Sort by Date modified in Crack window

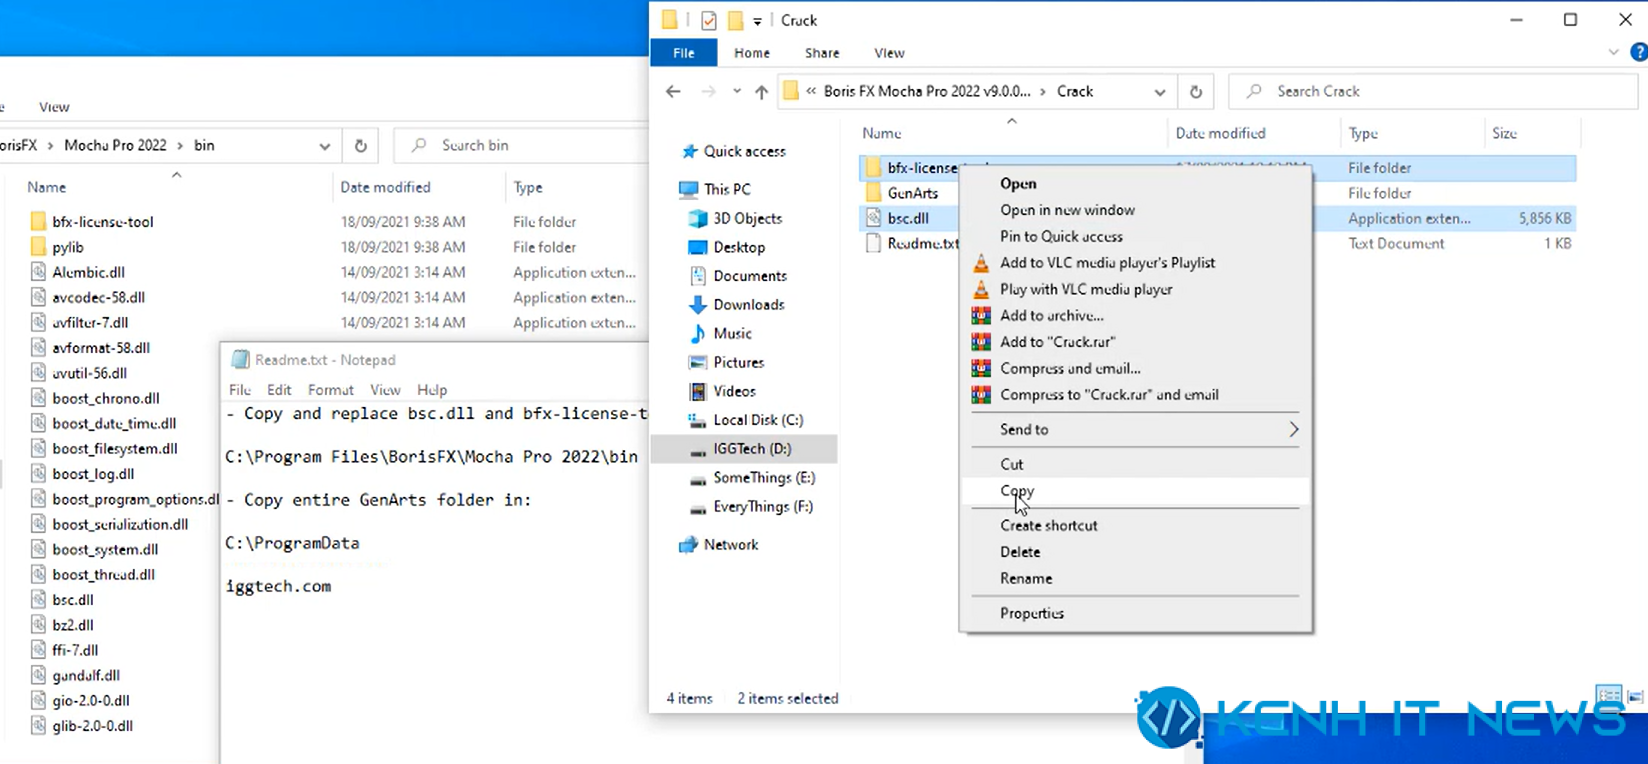click(x=1220, y=133)
